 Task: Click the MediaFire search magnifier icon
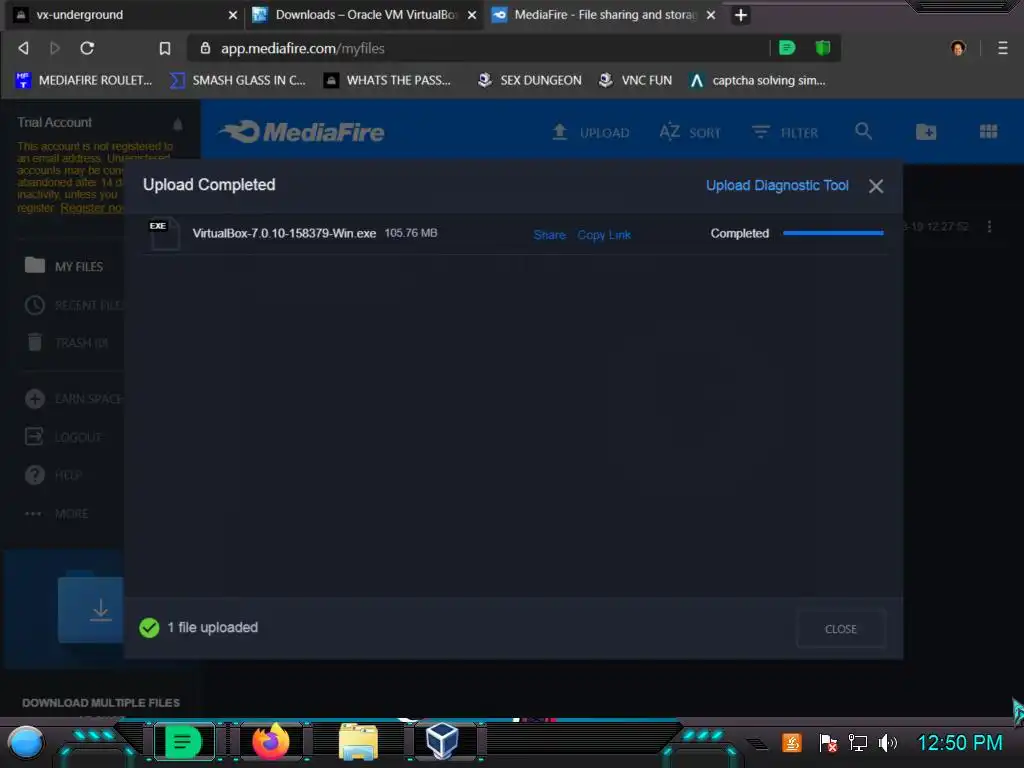tap(863, 131)
